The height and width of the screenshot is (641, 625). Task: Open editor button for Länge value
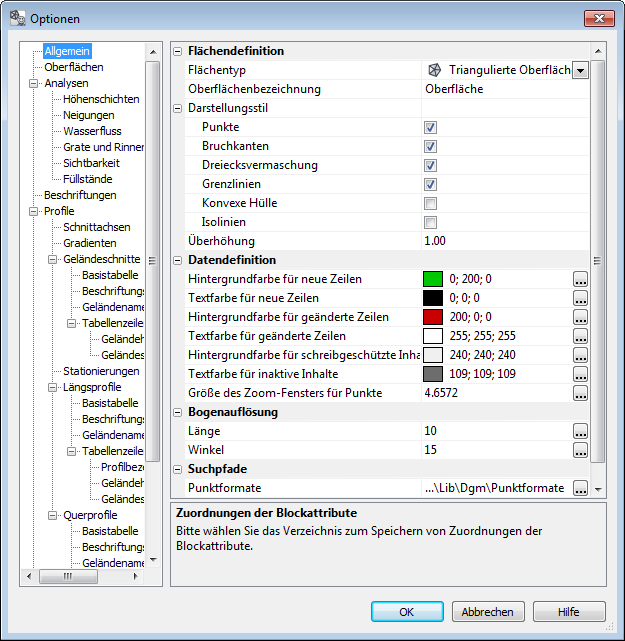[x=580, y=431]
